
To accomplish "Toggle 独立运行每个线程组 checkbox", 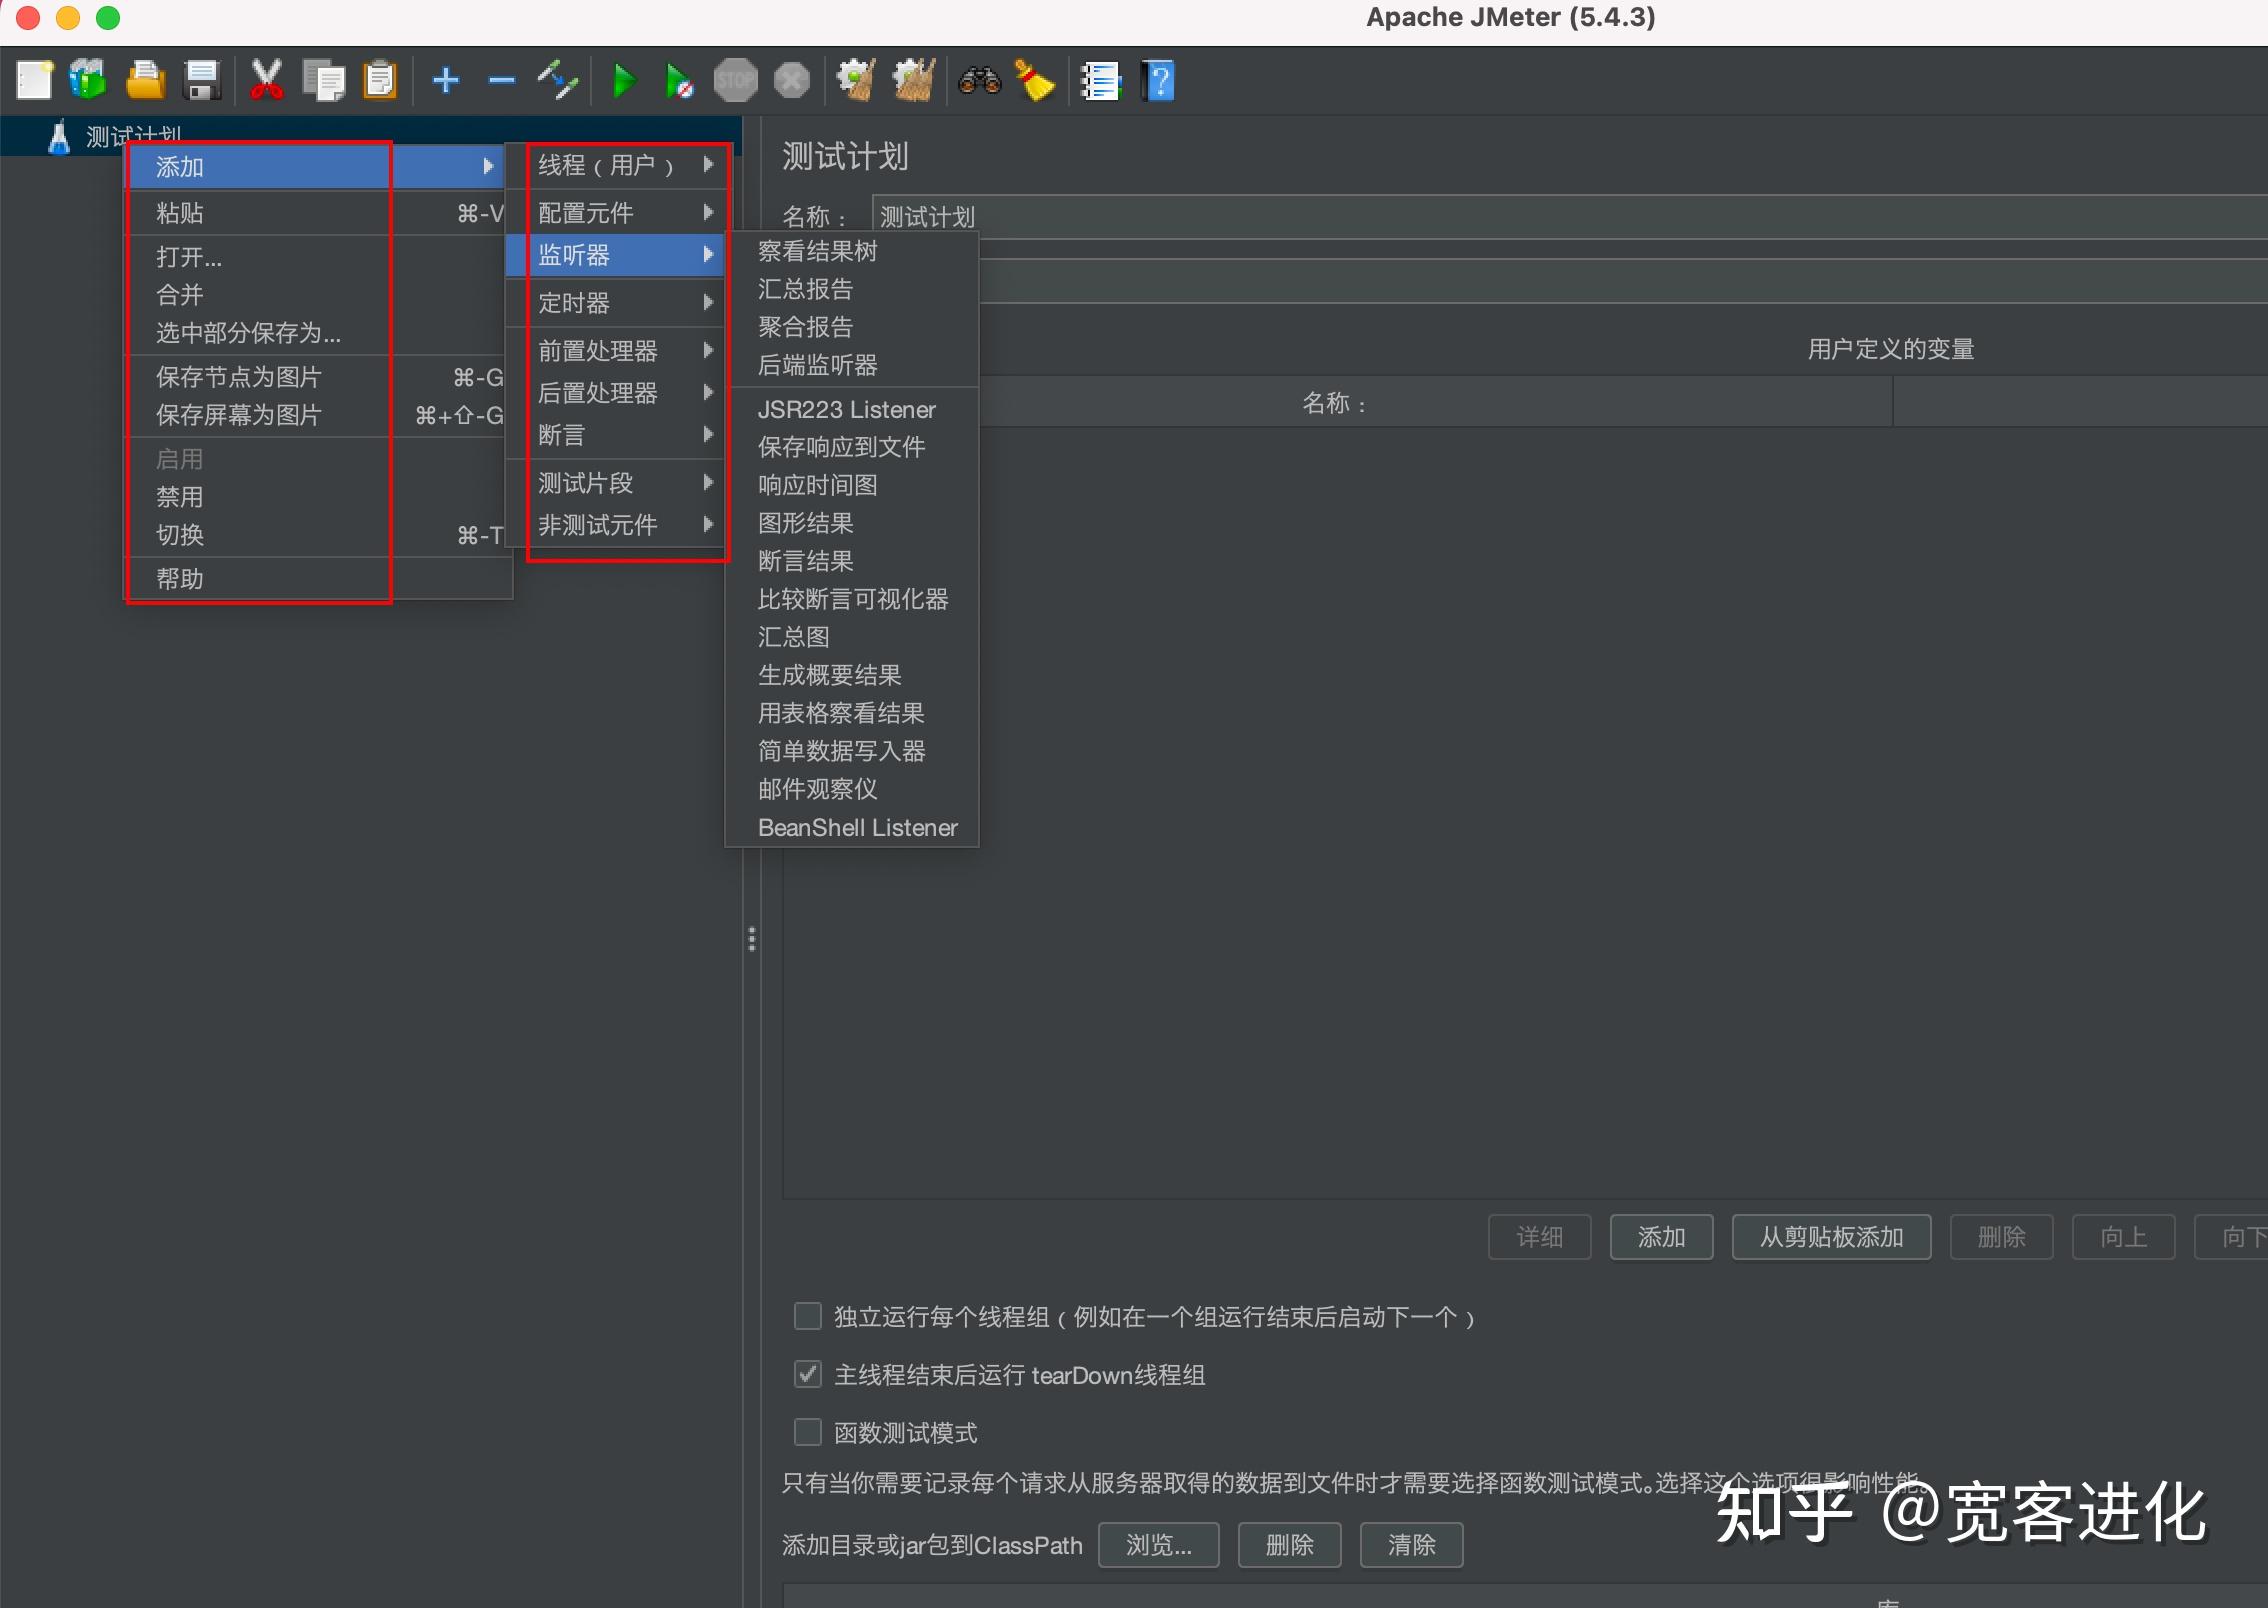I will coord(807,1316).
